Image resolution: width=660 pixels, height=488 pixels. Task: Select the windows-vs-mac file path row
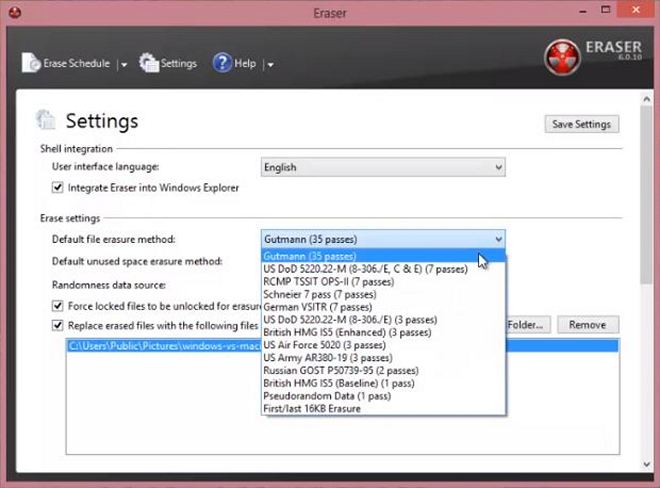(x=343, y=346)
